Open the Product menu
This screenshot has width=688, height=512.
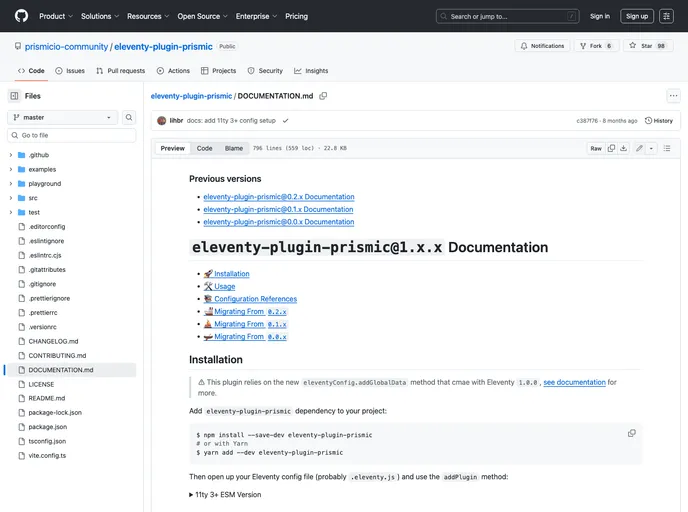click(56, 16)
